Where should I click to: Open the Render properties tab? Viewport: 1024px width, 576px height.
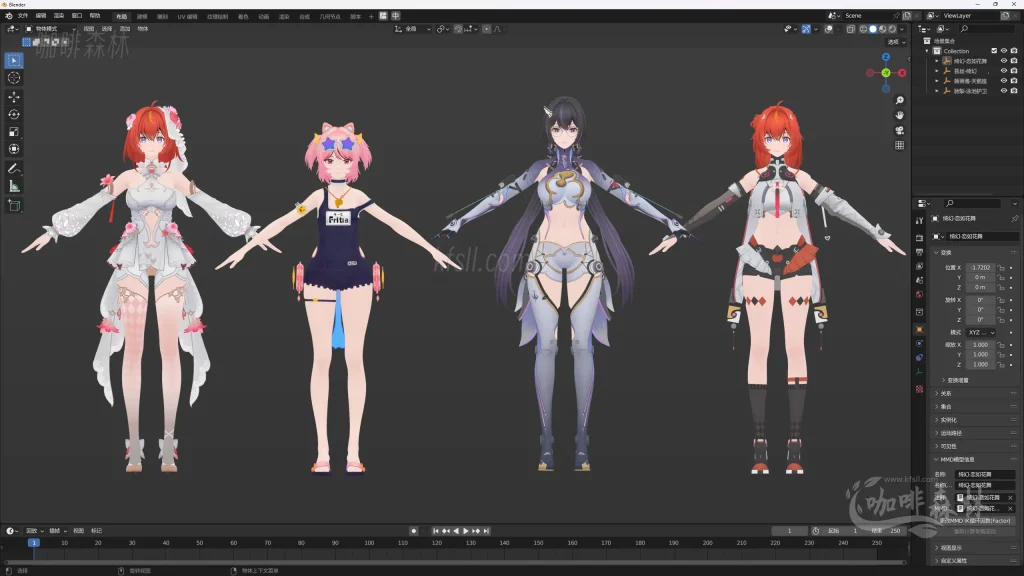point(920,238)
